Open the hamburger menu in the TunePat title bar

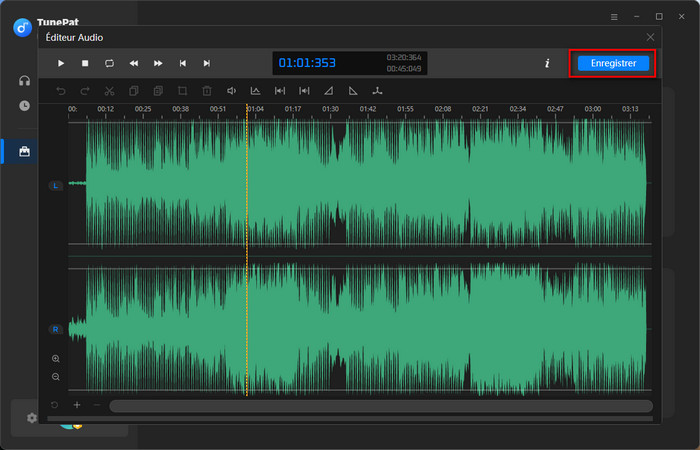click(x=614, y=17)
